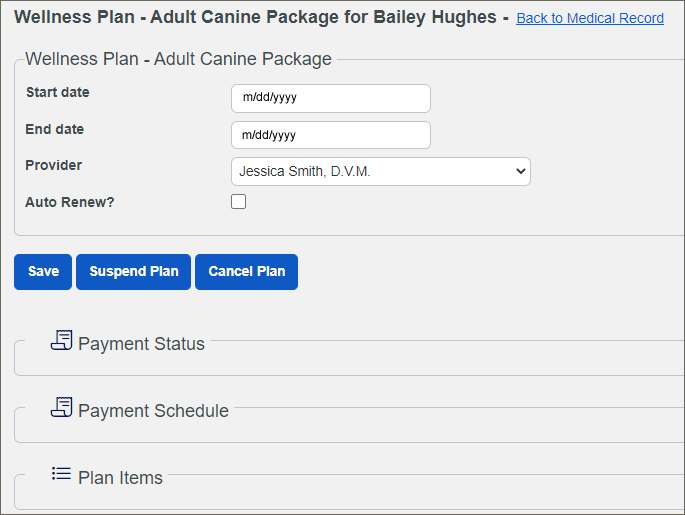Click the End date label

click(x=55, y=129)
